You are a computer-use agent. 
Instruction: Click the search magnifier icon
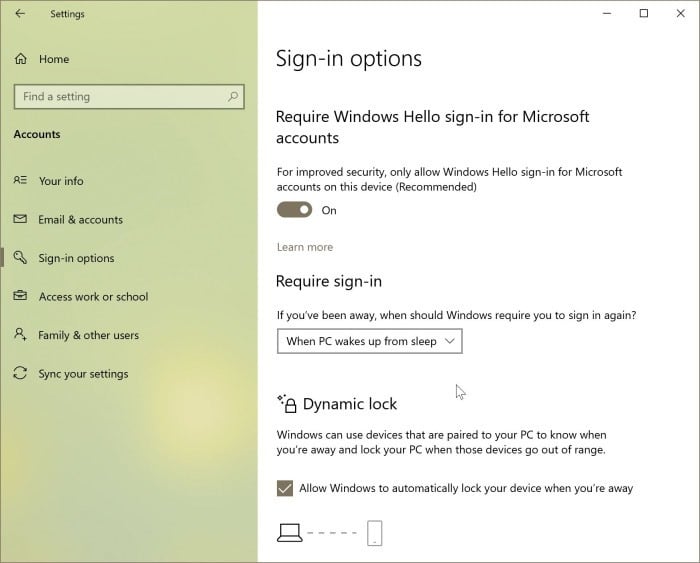[233, 96]
